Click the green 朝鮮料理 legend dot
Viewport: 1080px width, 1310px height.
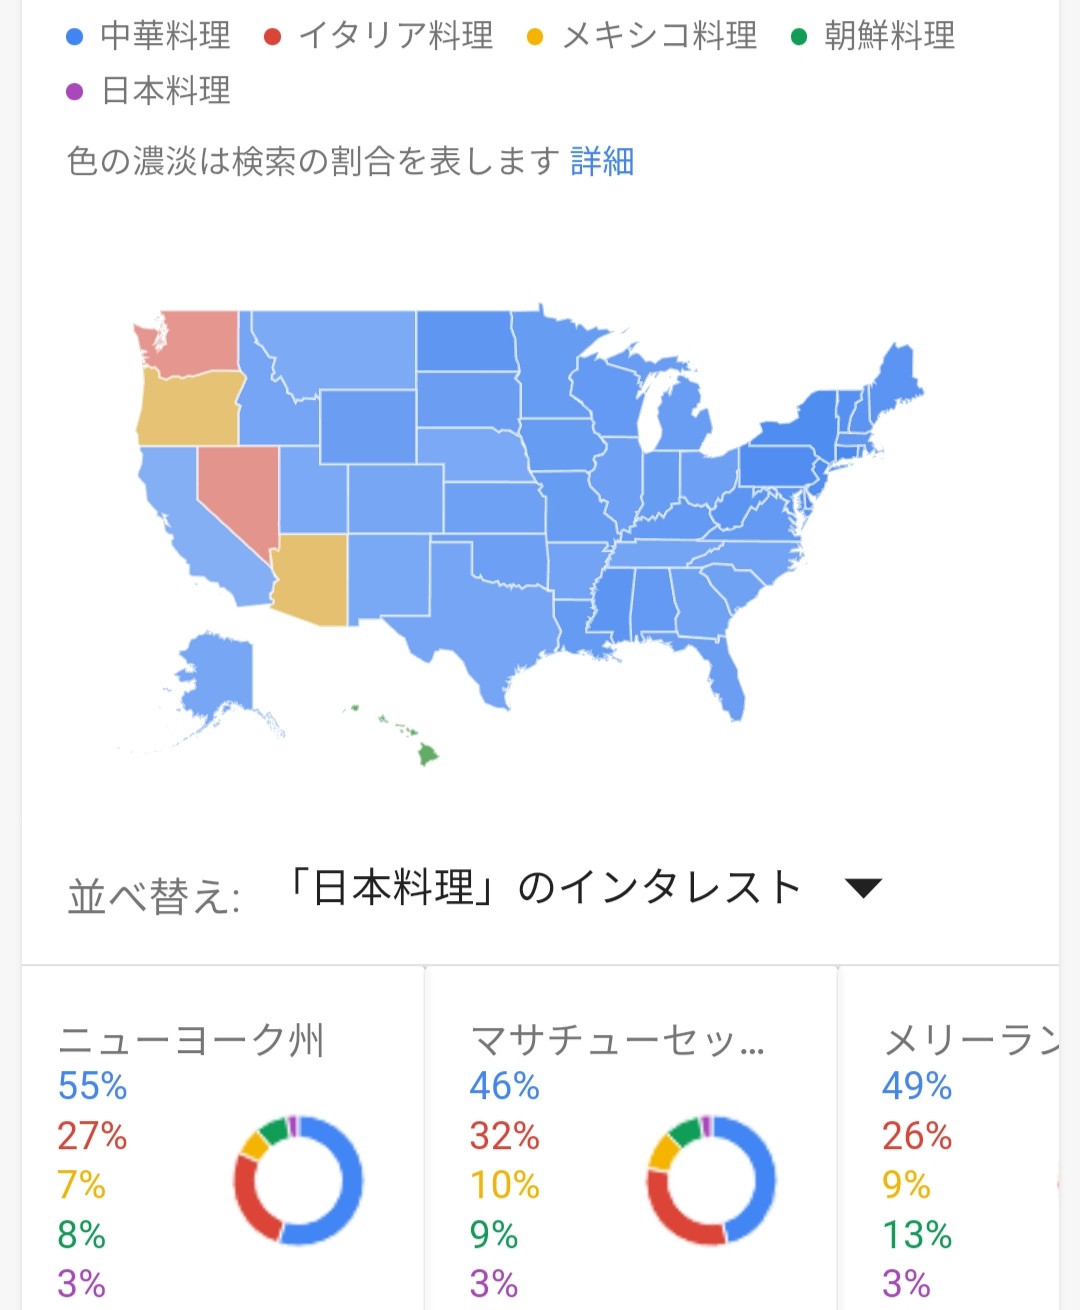point(799,37)
